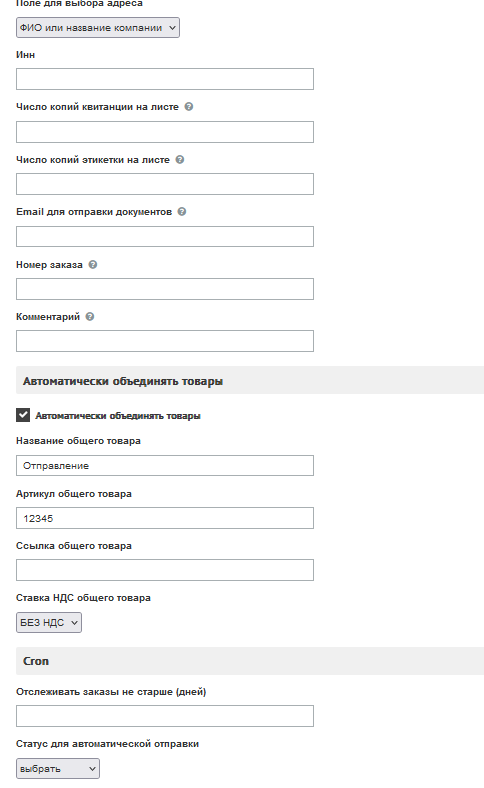Click Число копий этикетки на листе field

pos(165,184)
